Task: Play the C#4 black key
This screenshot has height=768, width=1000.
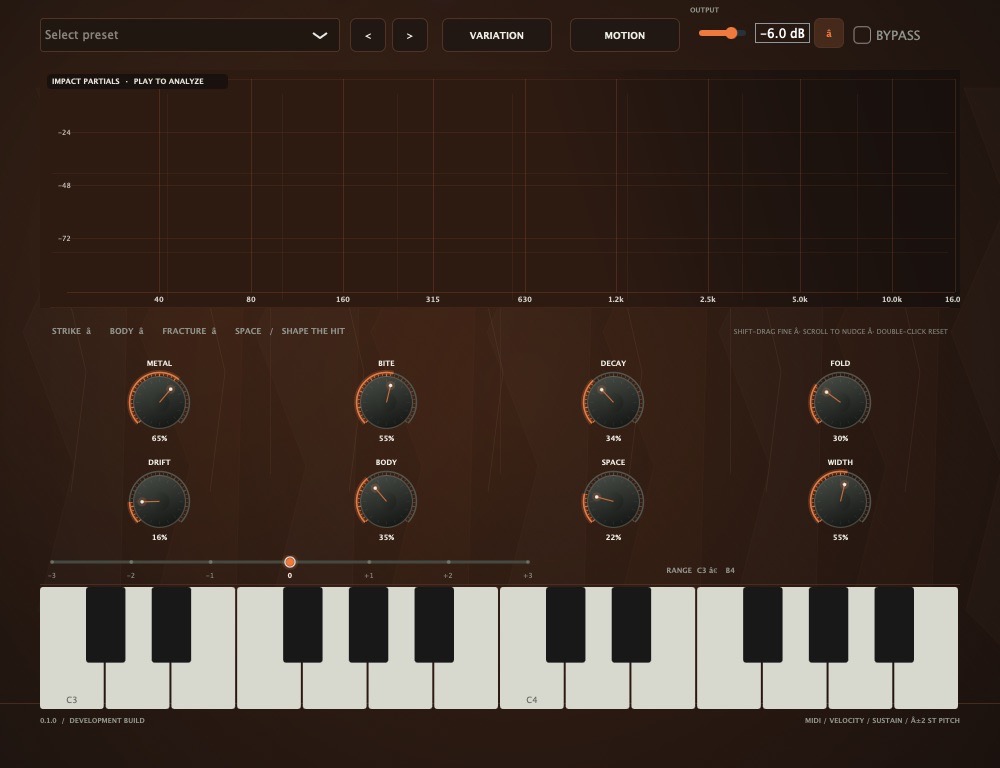Action: coord(566,624)
